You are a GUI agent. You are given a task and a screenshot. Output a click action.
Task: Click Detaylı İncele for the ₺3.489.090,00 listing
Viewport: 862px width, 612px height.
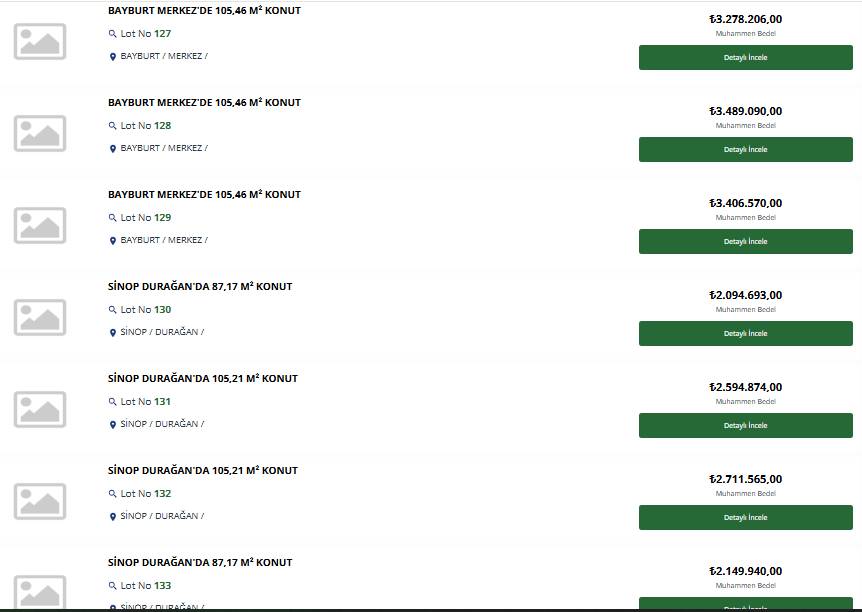[745, 150]
